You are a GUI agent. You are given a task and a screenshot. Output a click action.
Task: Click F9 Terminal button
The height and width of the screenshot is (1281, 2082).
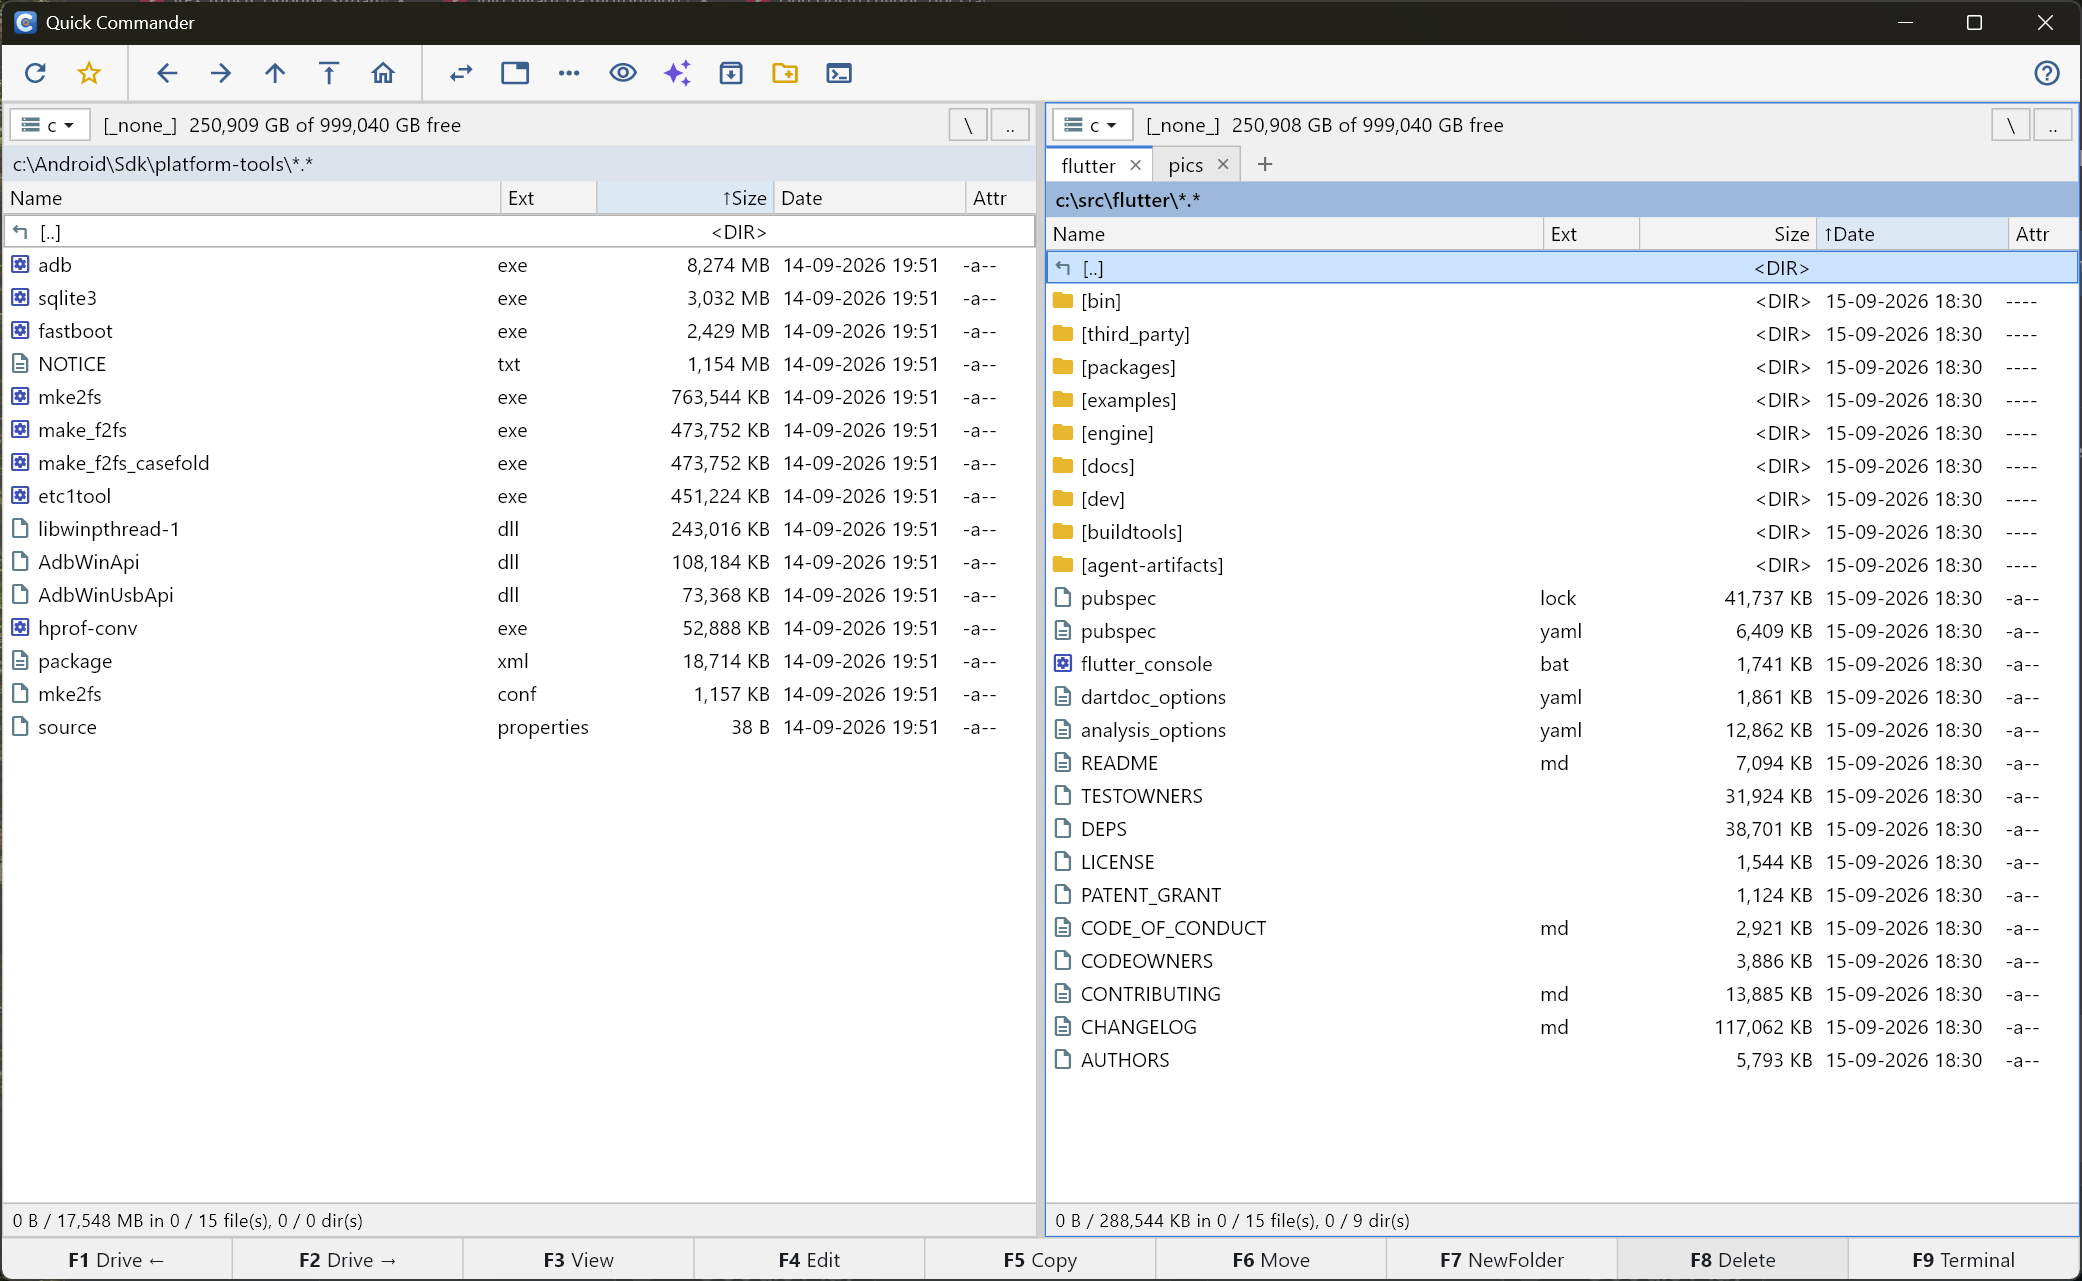tap(1963, 1260)
